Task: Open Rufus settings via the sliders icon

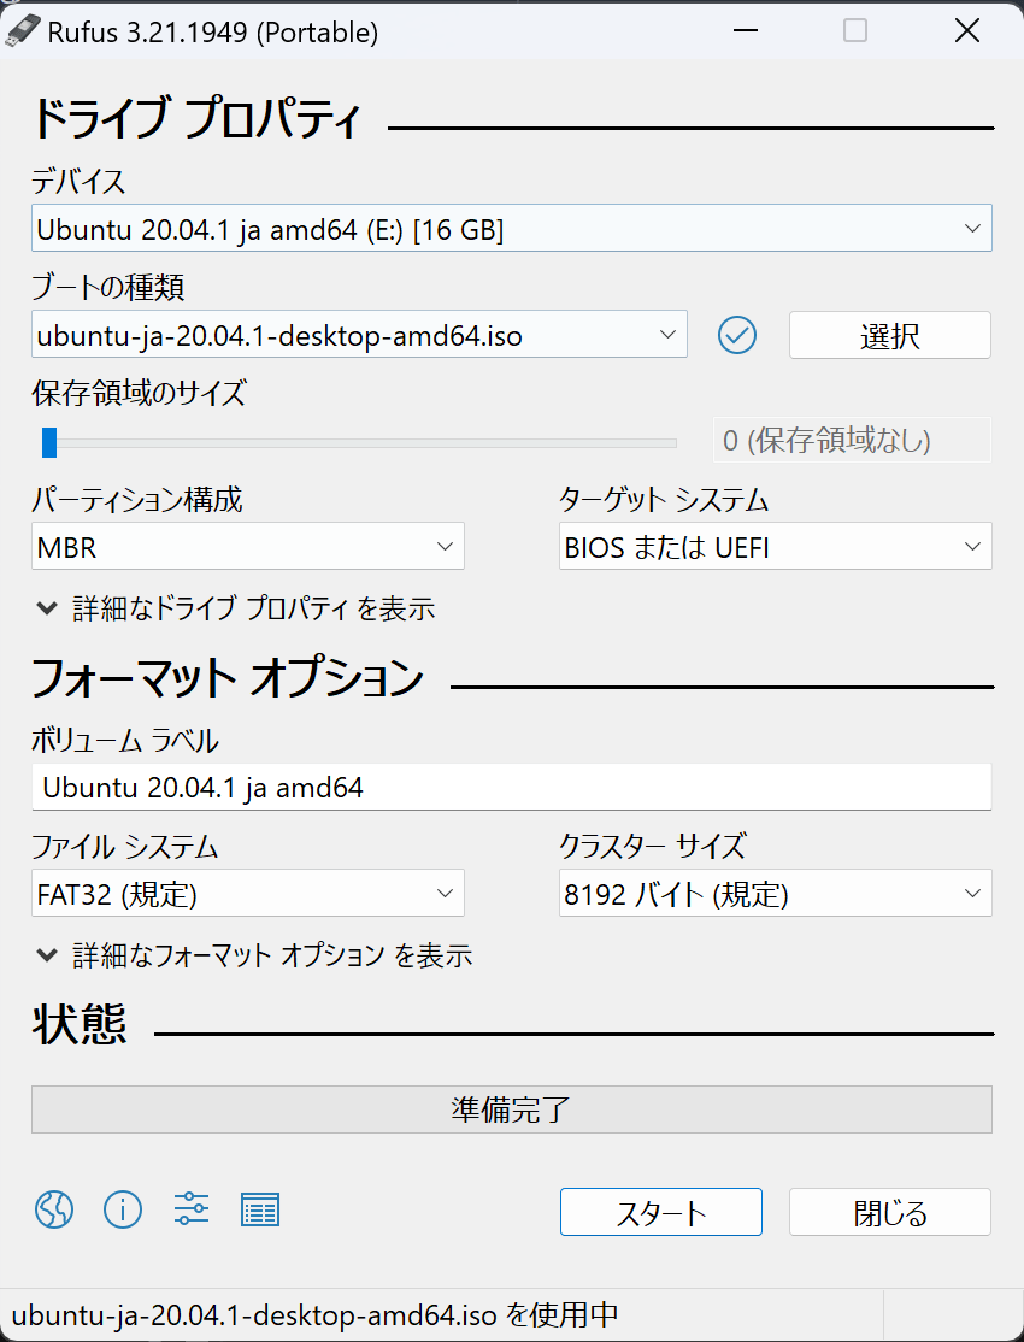Action: pos(191,1210)
